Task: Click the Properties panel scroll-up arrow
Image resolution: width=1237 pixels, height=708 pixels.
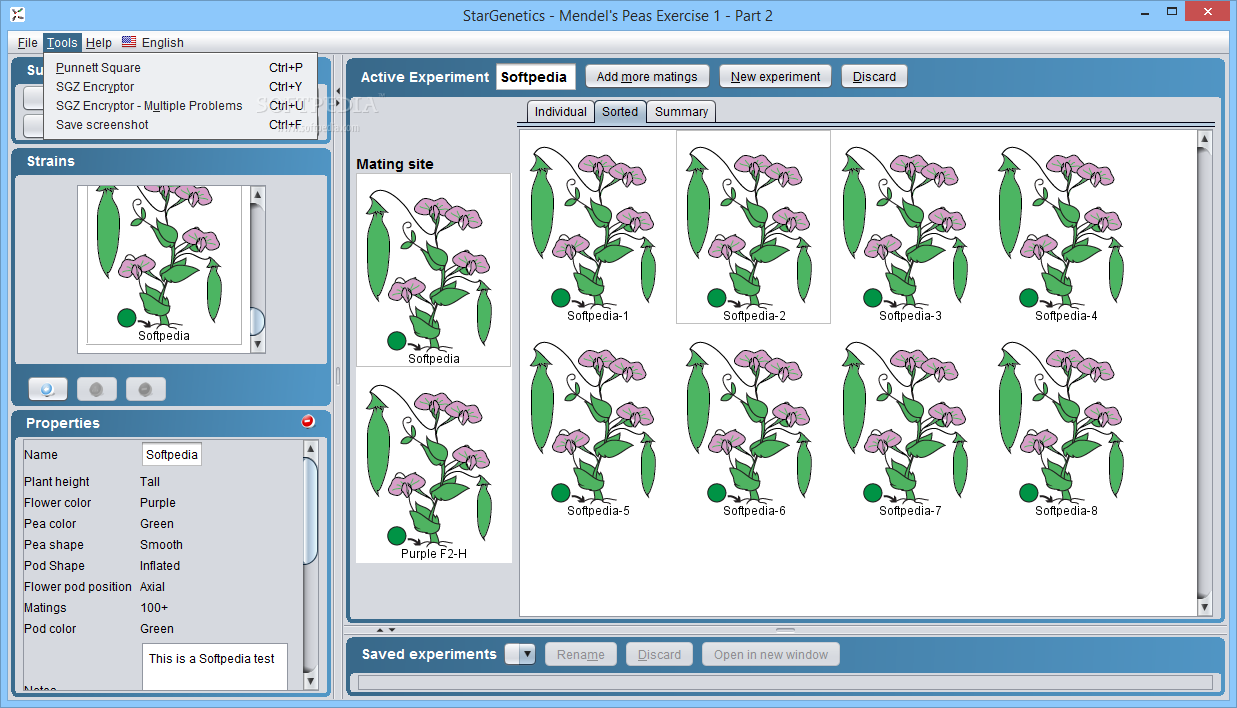Action: click(x=310, y=449)
